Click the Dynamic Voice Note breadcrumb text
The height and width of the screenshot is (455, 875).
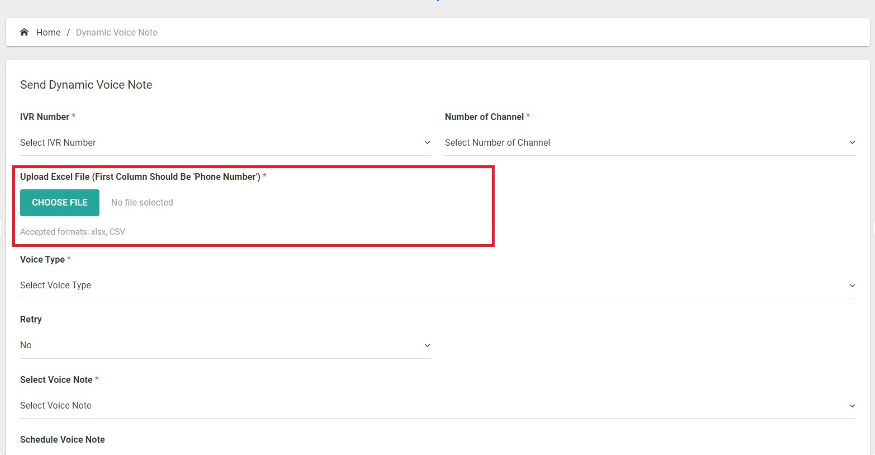(117, 32)
